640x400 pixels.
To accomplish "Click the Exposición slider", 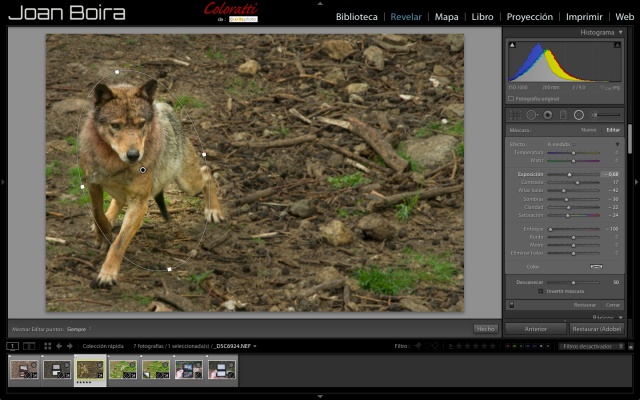I will (x=573, y=174).
